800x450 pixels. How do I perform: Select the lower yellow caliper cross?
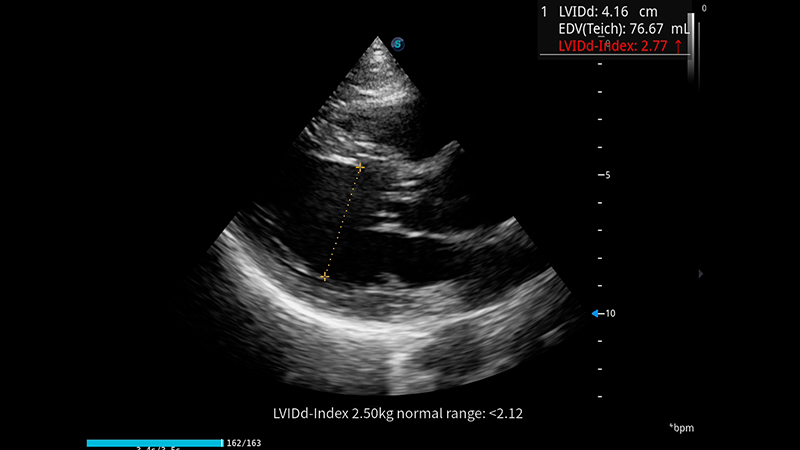coord(324,276)
